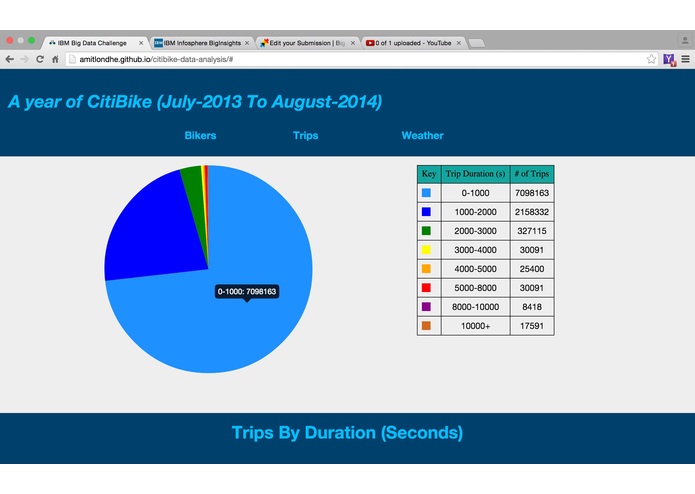The height and width of the screenshot is (494, 695).
Task: Click the green 2000-3000 key swatch
Action: (x=426, y=231)
